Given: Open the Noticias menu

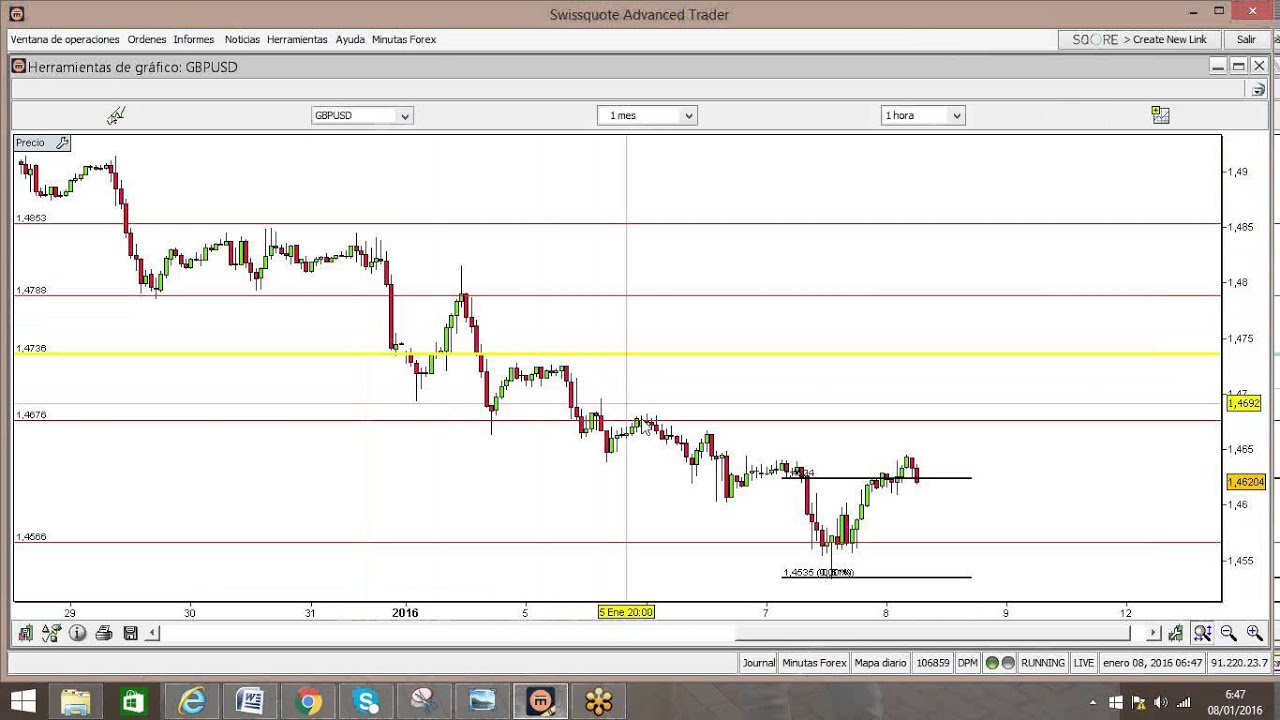Looking at the screenshot, I should pyautogui.click(x=242, y=39).
